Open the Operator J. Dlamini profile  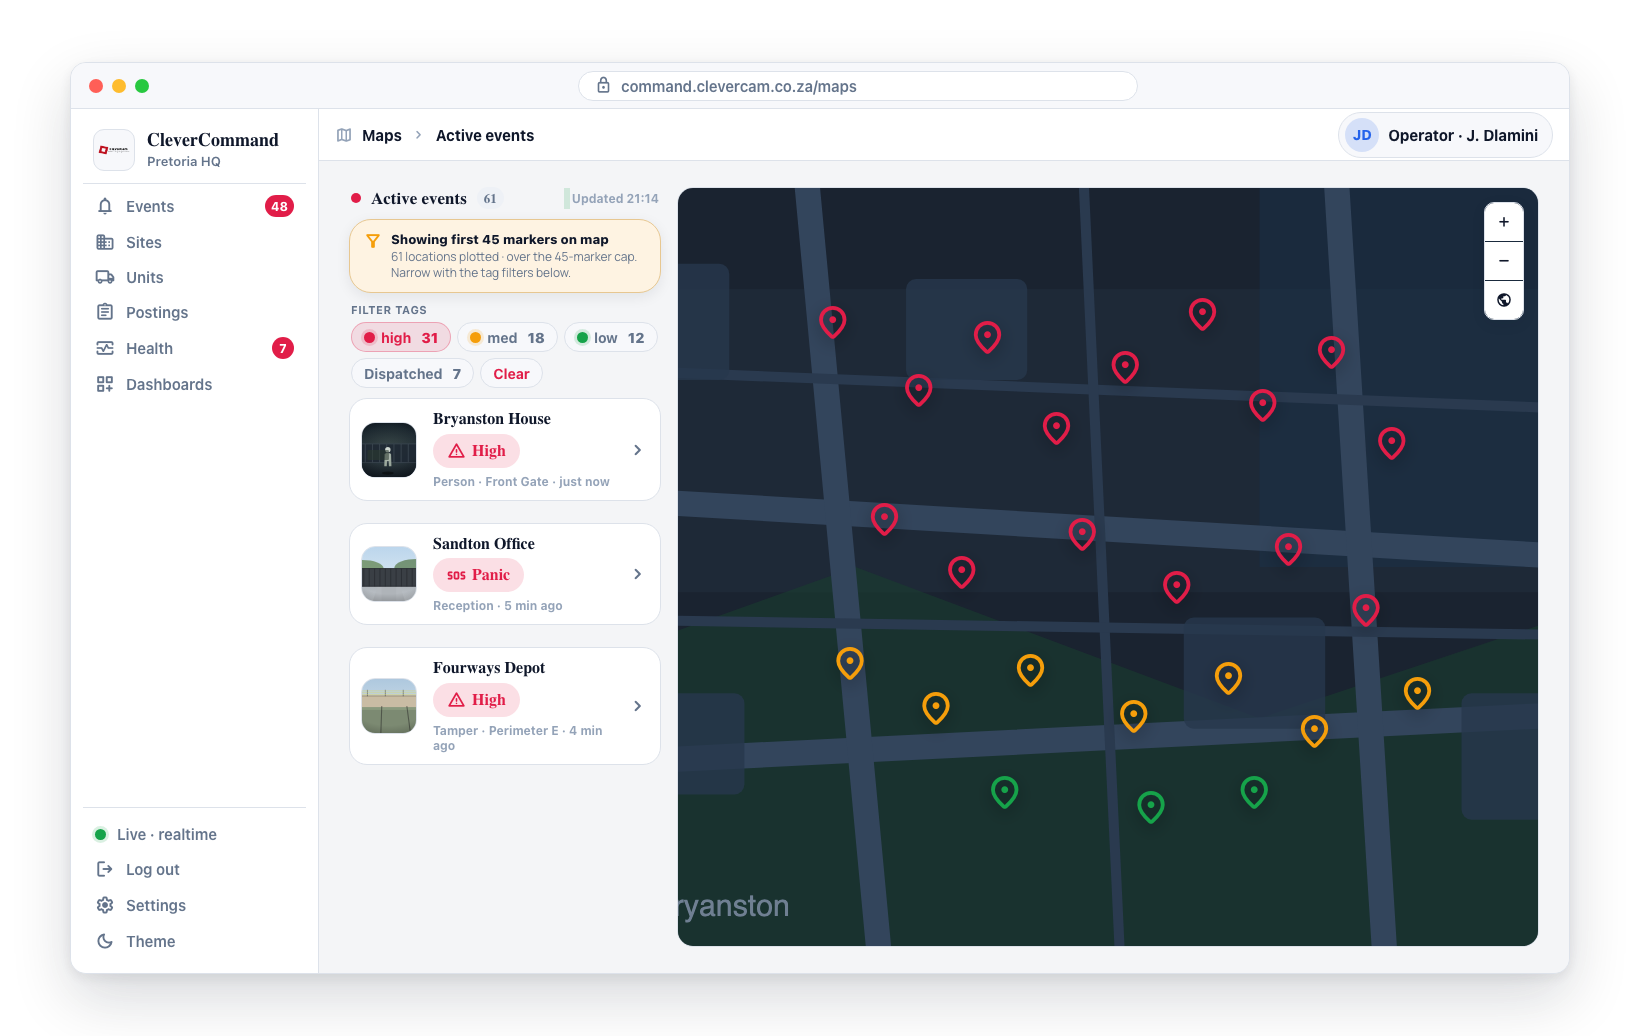coord(1445,135)
